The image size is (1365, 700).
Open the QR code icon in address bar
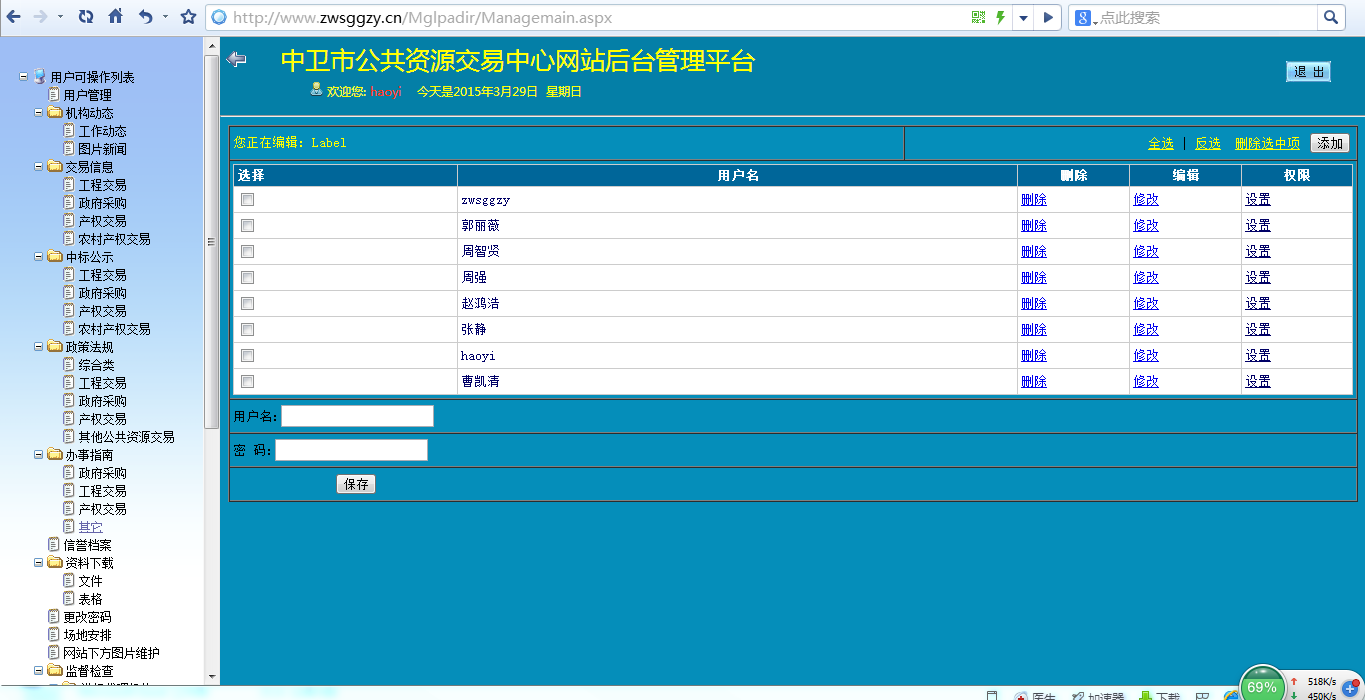978,17
